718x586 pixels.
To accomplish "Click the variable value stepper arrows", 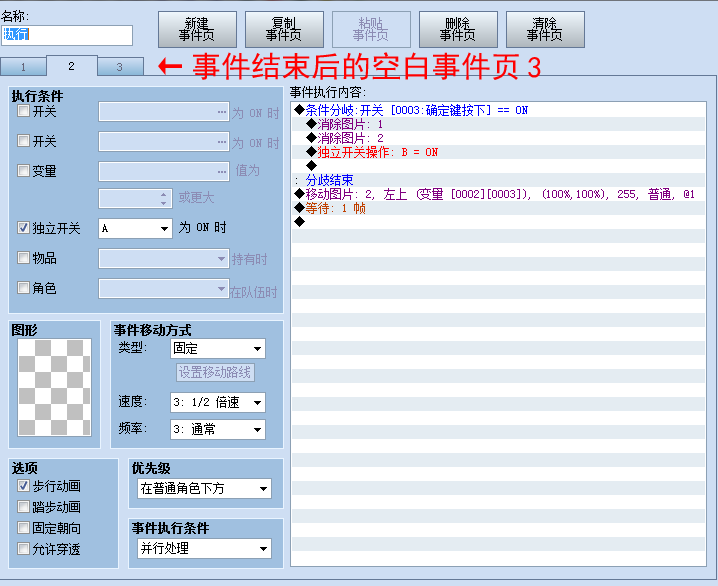I will coord(163,198).
